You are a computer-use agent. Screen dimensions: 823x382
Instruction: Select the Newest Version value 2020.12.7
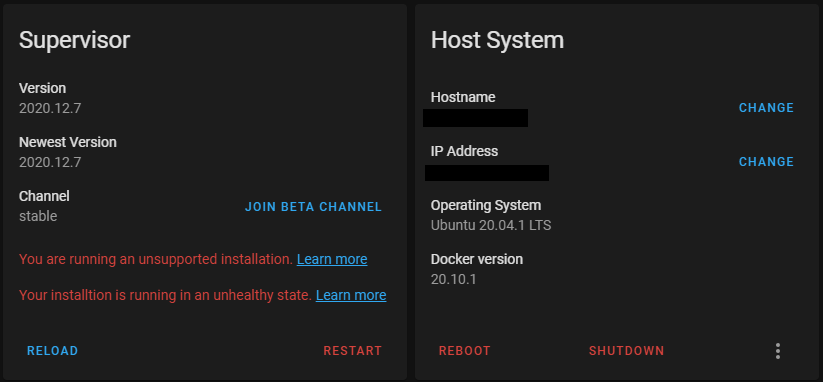(x=50, y=163)
